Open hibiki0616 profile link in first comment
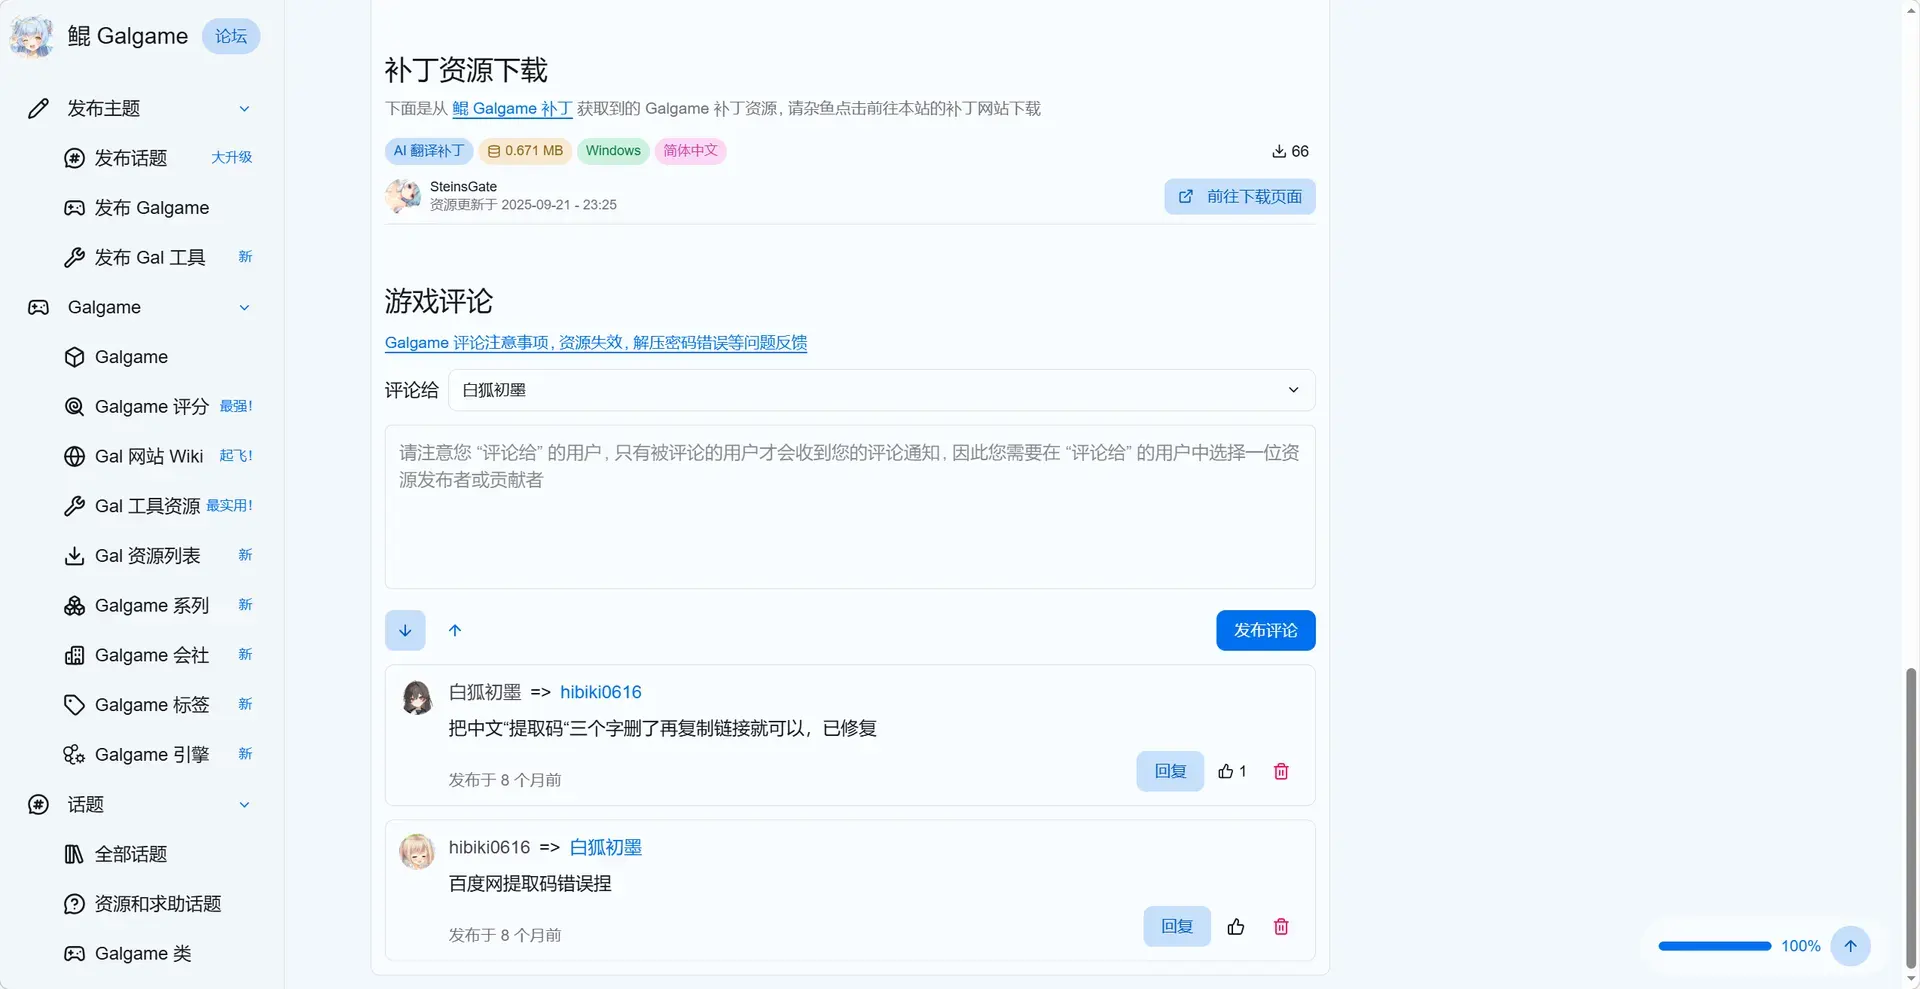This screenshot has height=989, width=1920. click(x=601, y=692)
